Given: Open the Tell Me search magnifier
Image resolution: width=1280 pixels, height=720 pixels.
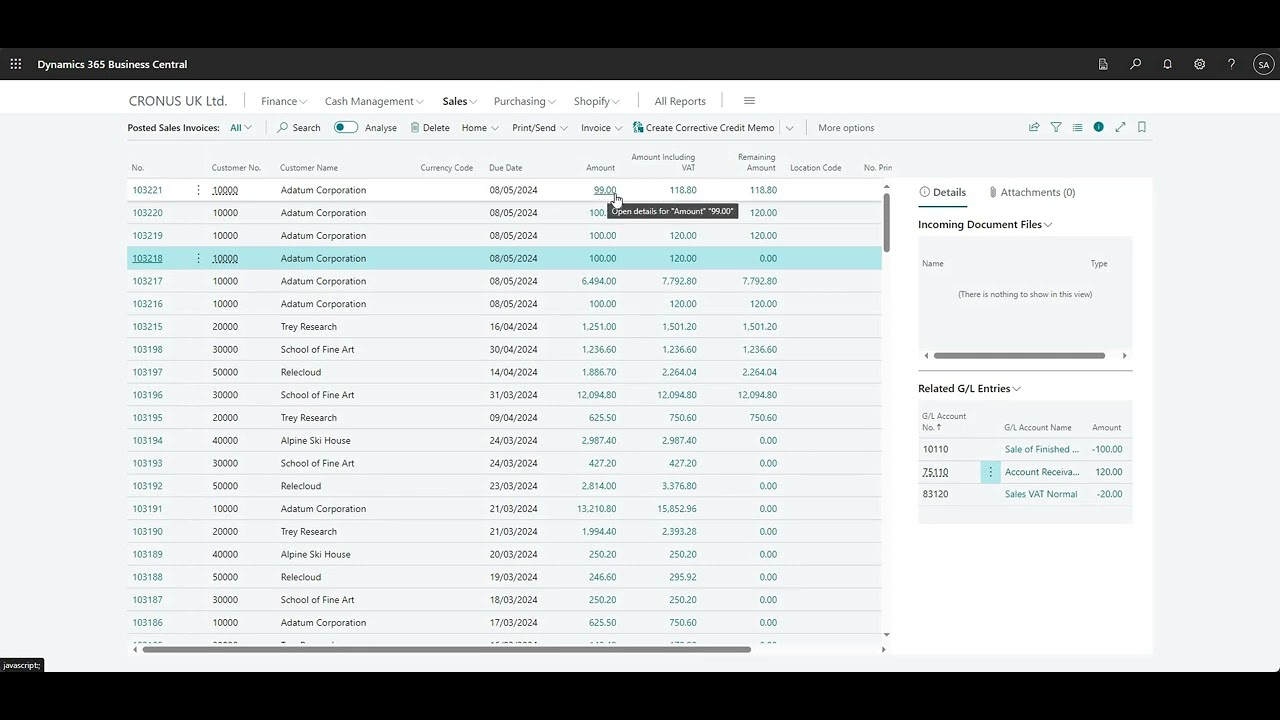Looking at the screenshot, I should [1135, 64].
